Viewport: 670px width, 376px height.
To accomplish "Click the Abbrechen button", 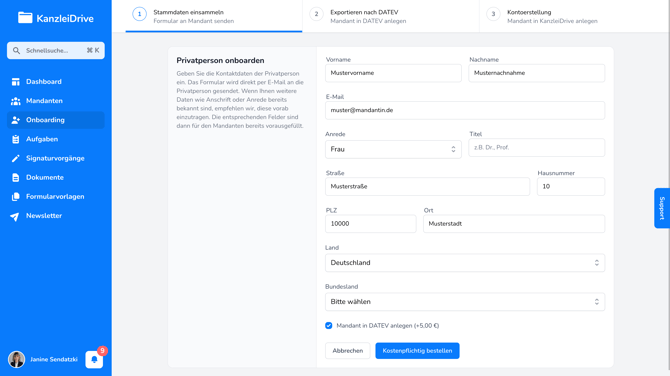I will (x=347, y=351).
